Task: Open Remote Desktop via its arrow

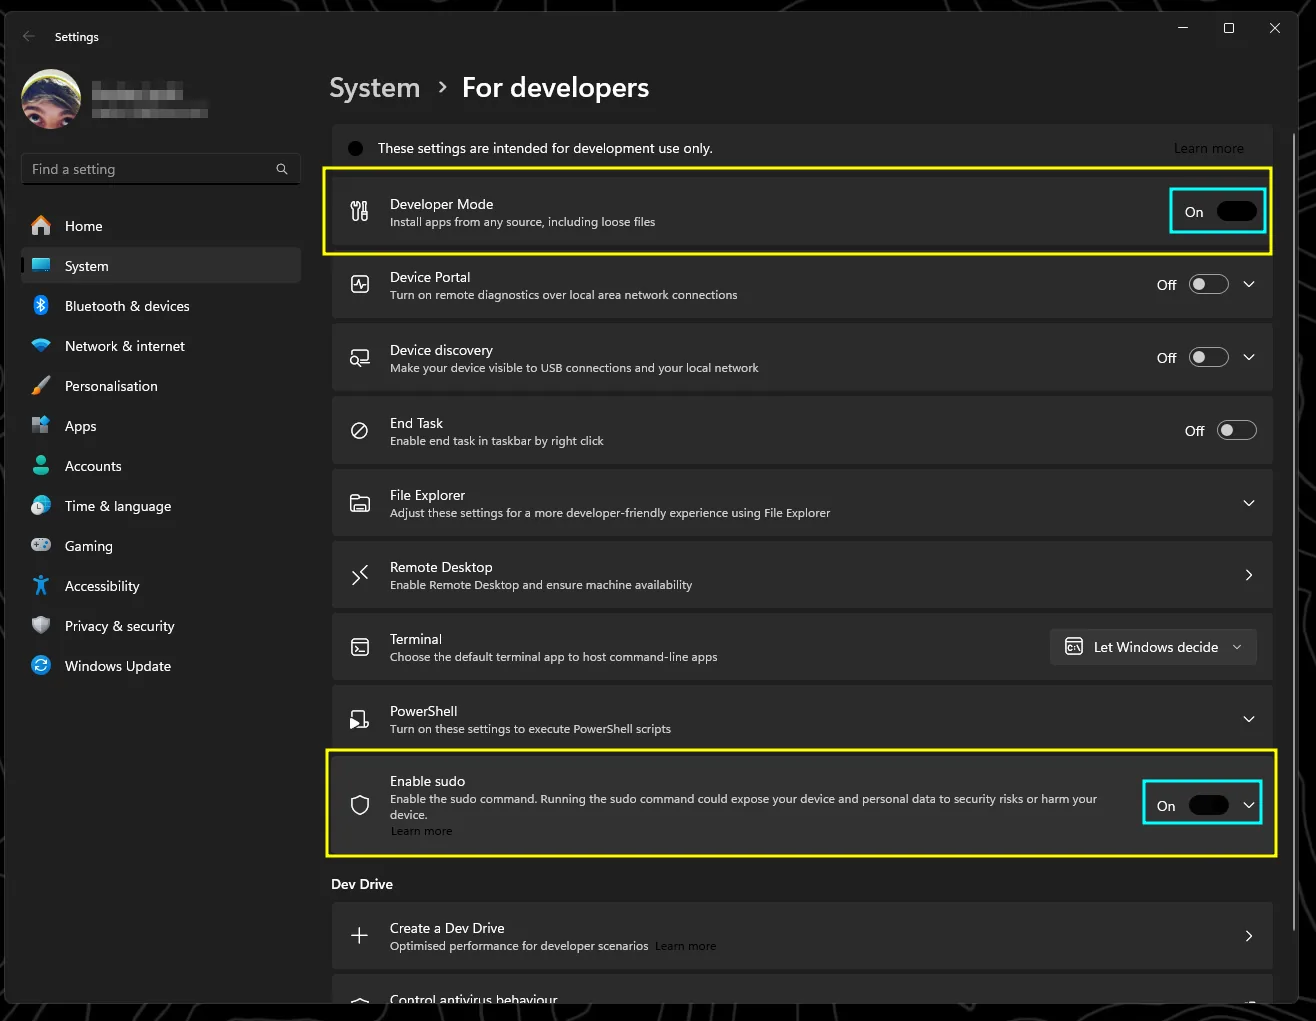Action: coord(1249,575)
